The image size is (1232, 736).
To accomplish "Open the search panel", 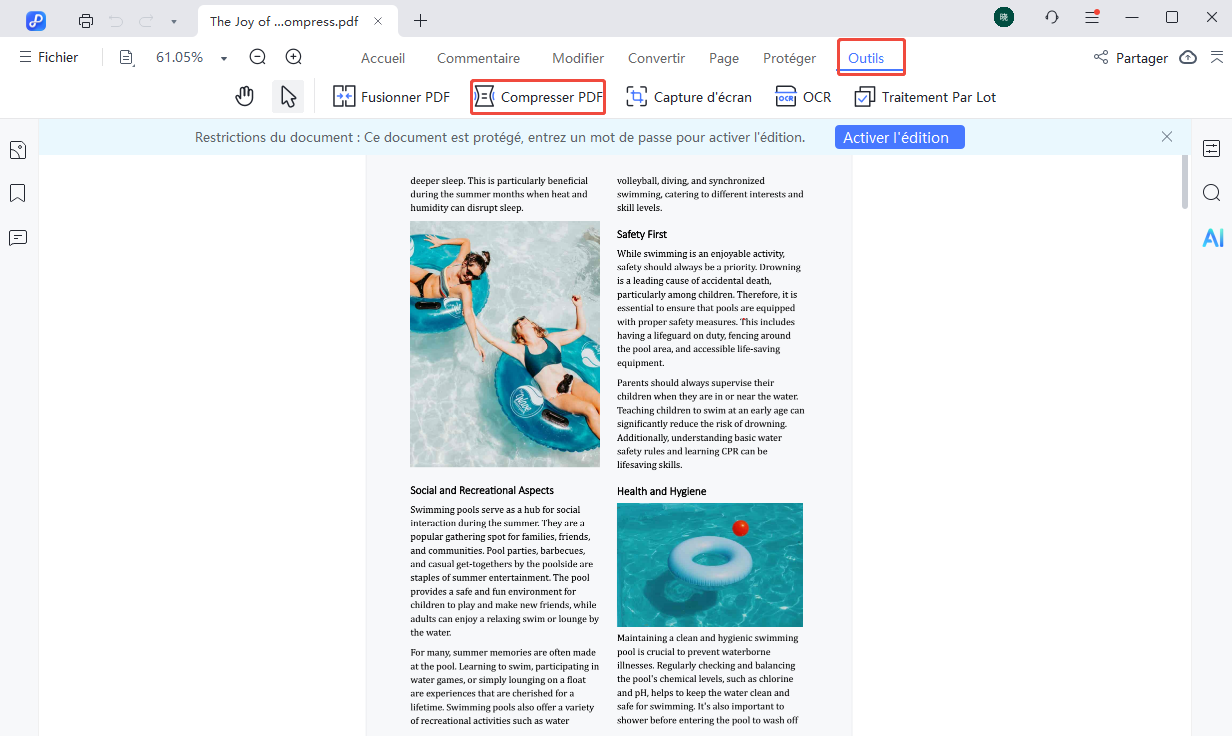I will click(1211, 193).
